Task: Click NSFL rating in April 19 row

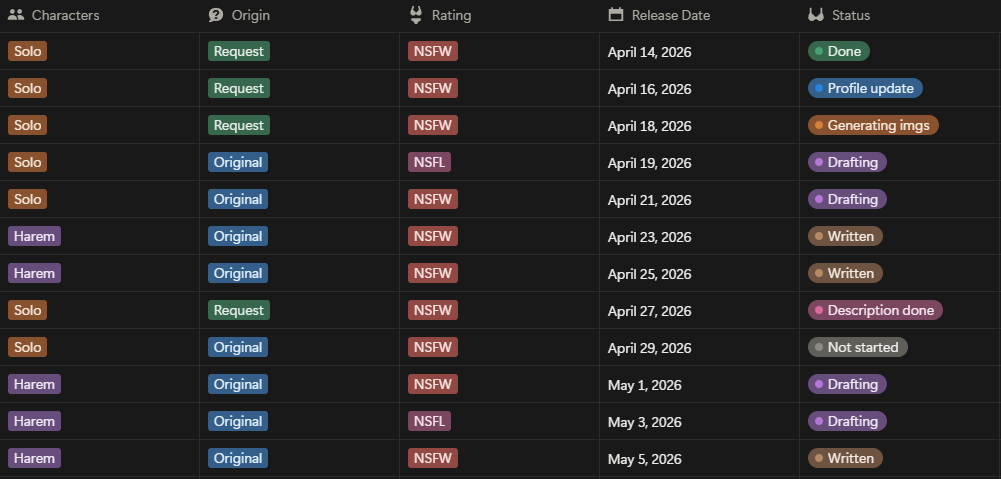Action: (x=430, y=162)
